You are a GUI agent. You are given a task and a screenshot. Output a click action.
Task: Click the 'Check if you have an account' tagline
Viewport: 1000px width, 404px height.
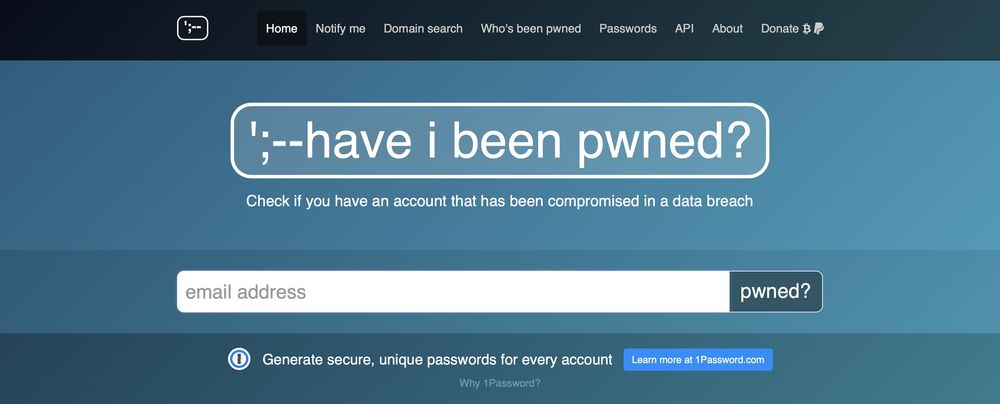point(500,201)
